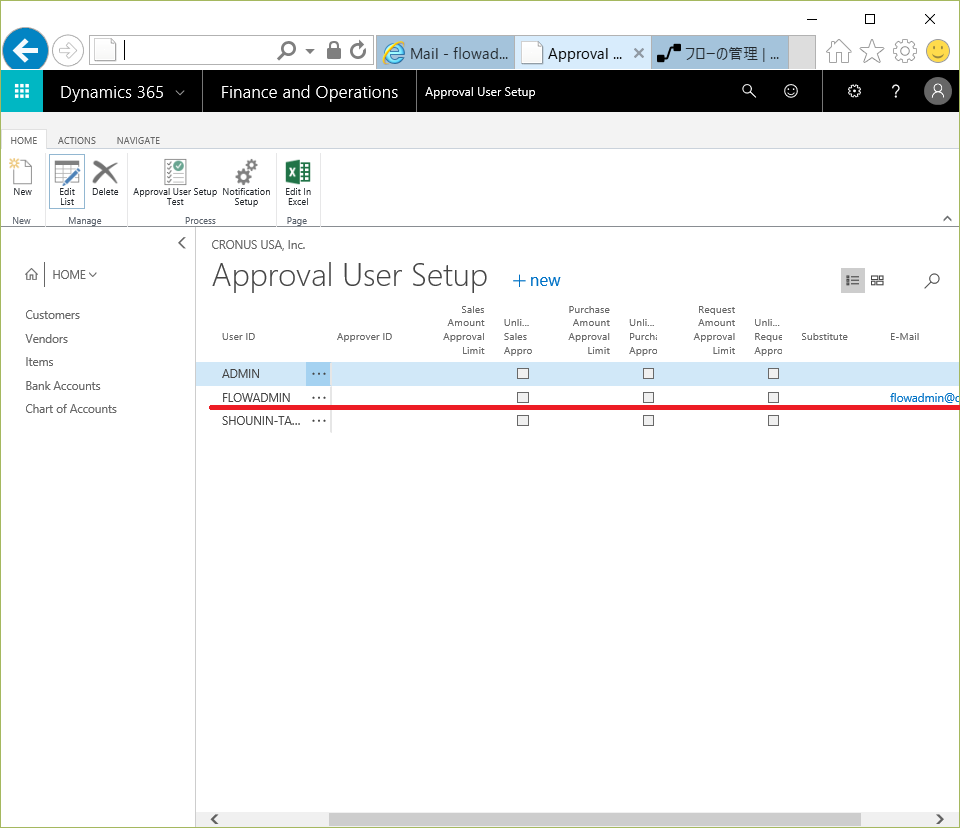Open the SHOUNIN-TA row more options menu
The height and width of the screenshot is (828, 960).
coord(318,421)
